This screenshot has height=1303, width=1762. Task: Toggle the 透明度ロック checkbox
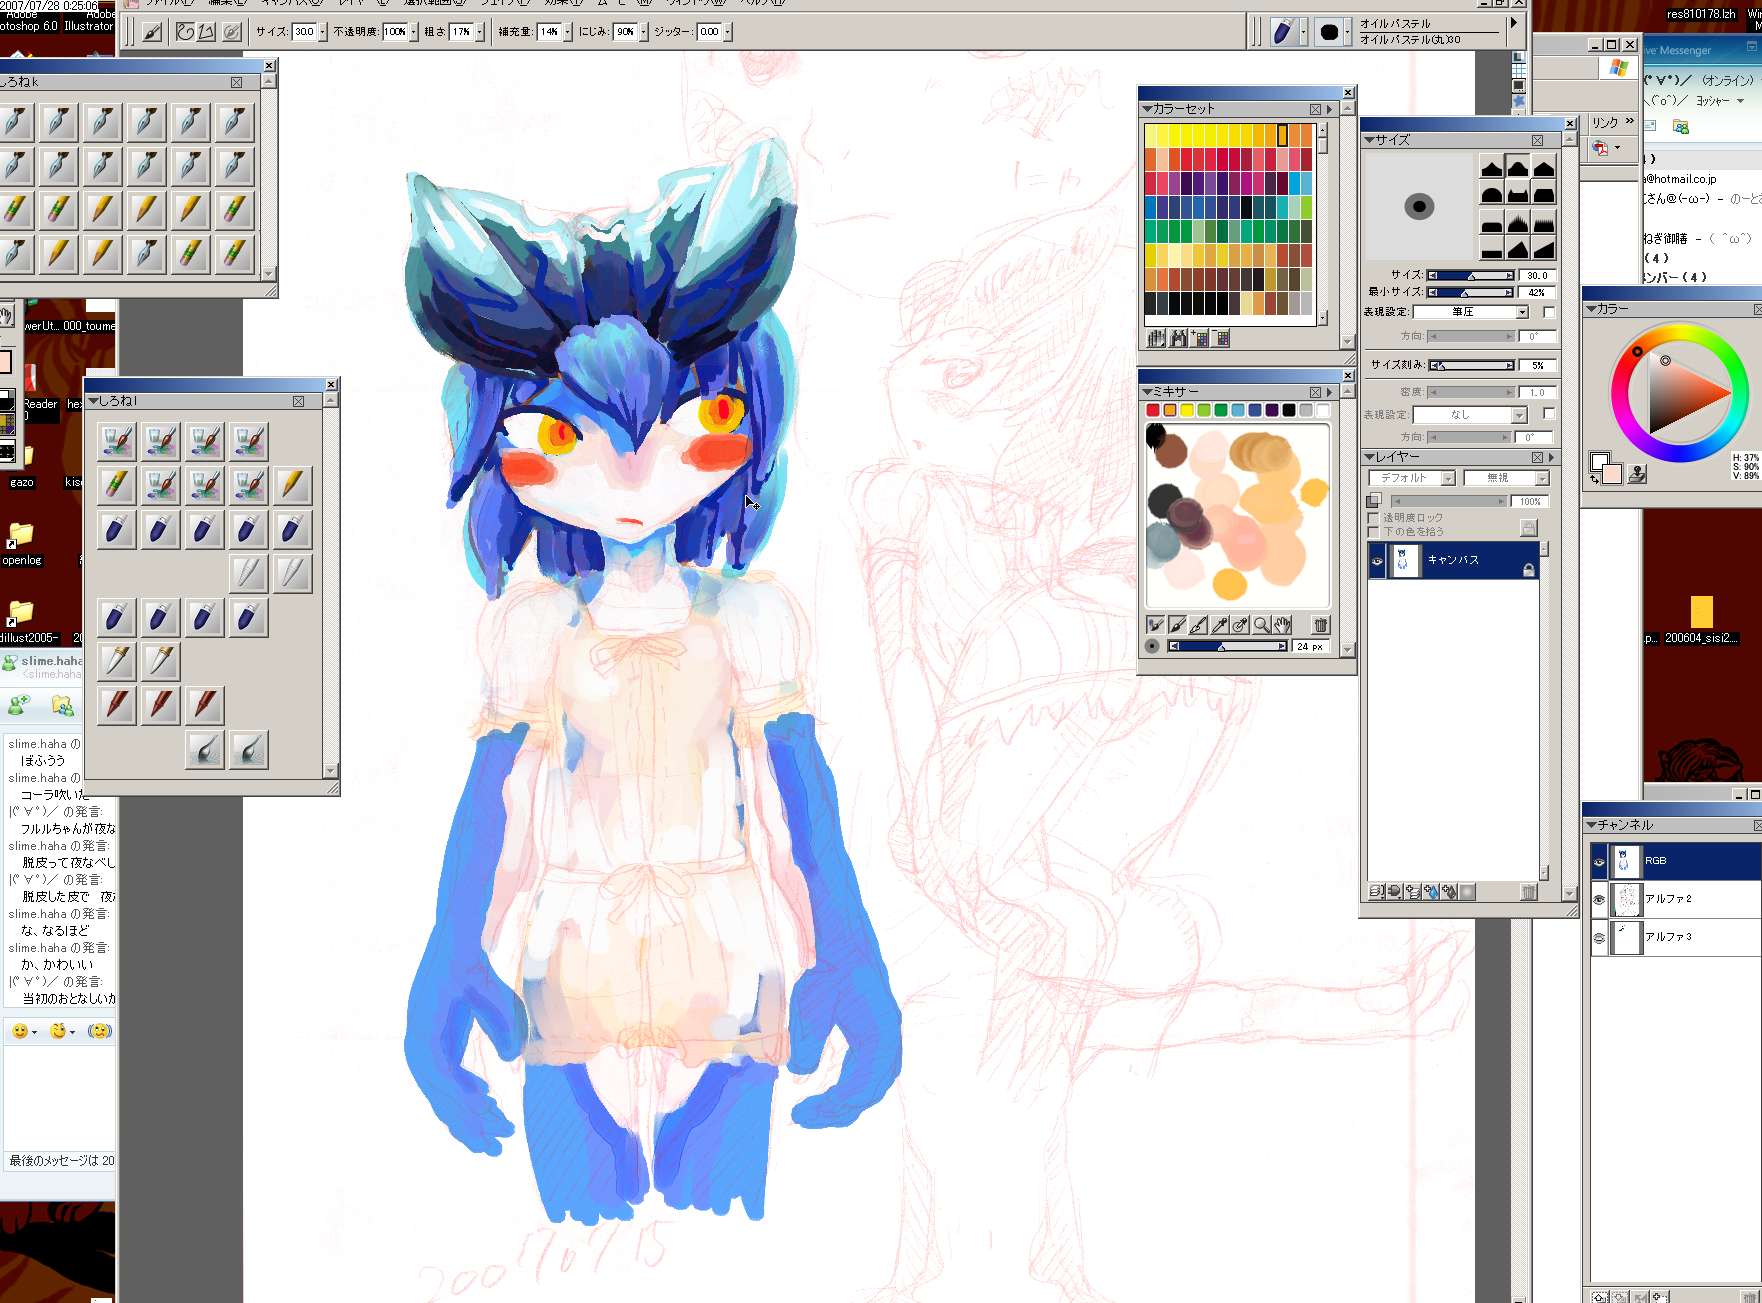point(1373,518)
